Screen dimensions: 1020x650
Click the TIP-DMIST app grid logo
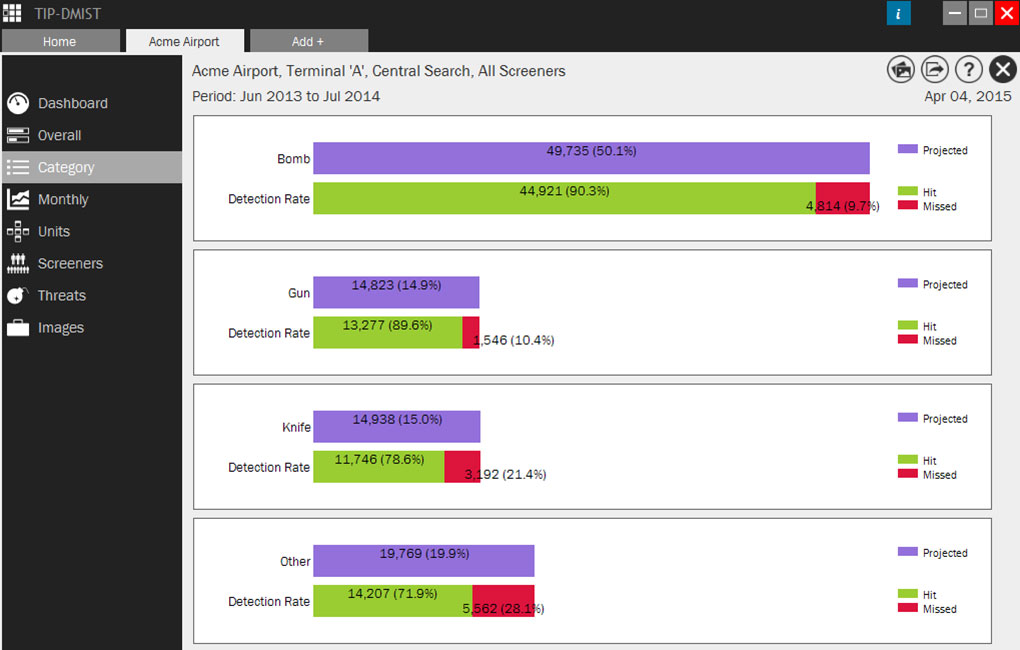point(12,13)
